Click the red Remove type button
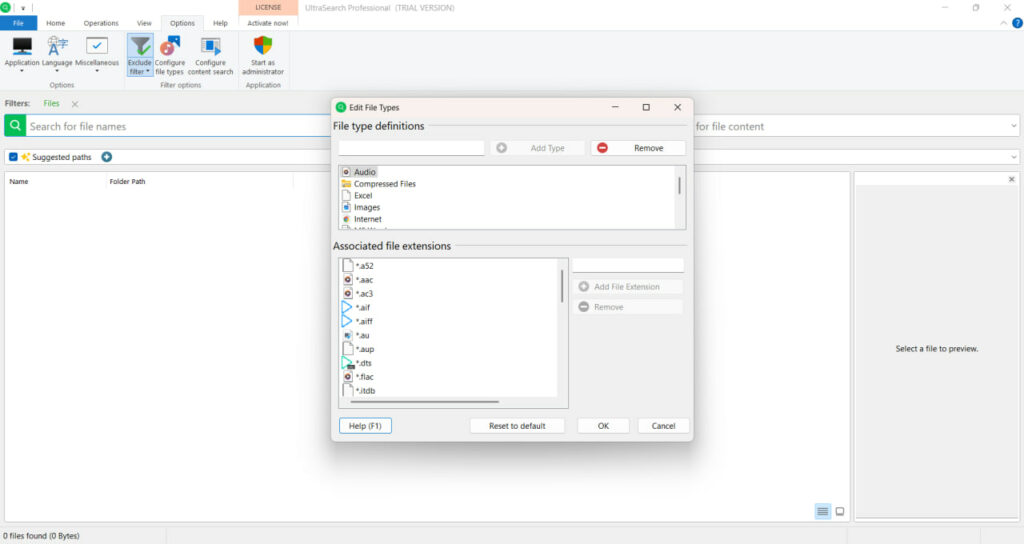Screen dimensions: 1024x544 [638, 148]
